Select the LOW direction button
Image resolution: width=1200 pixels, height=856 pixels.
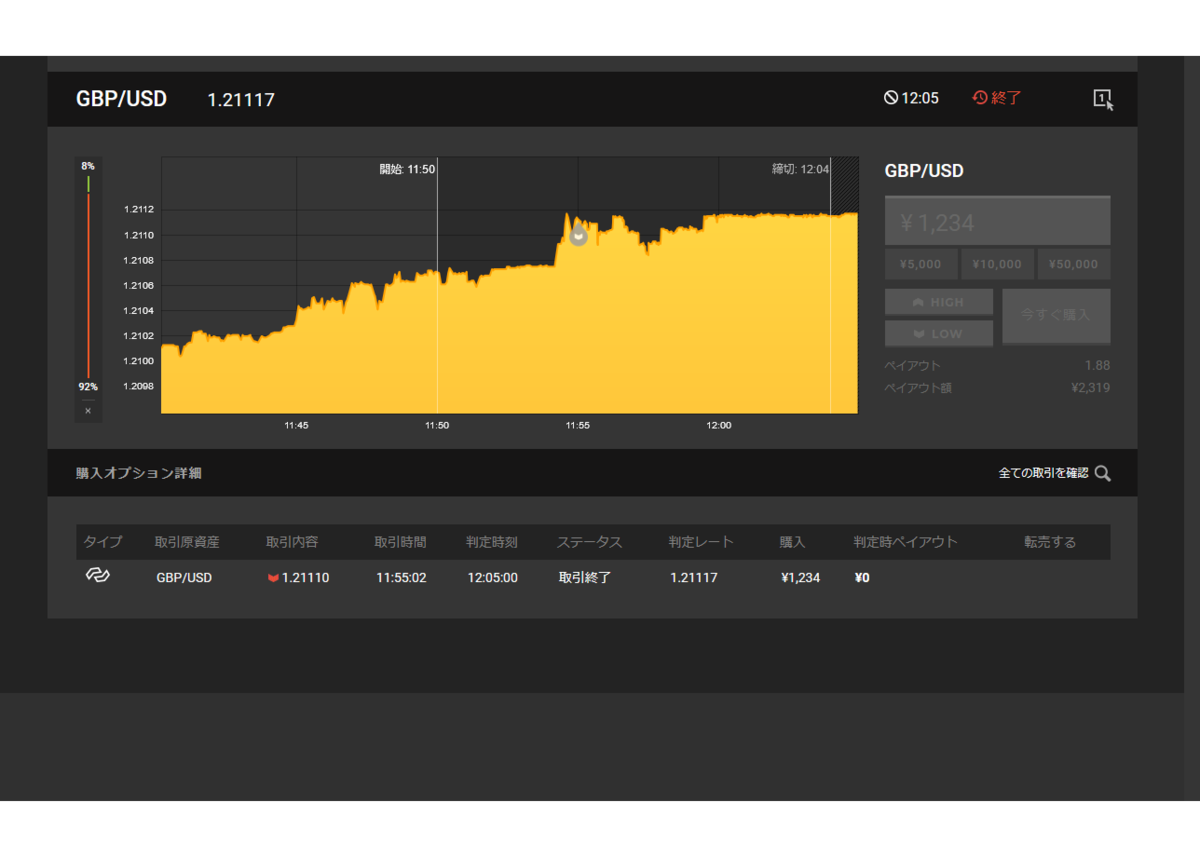click(939, 333)
